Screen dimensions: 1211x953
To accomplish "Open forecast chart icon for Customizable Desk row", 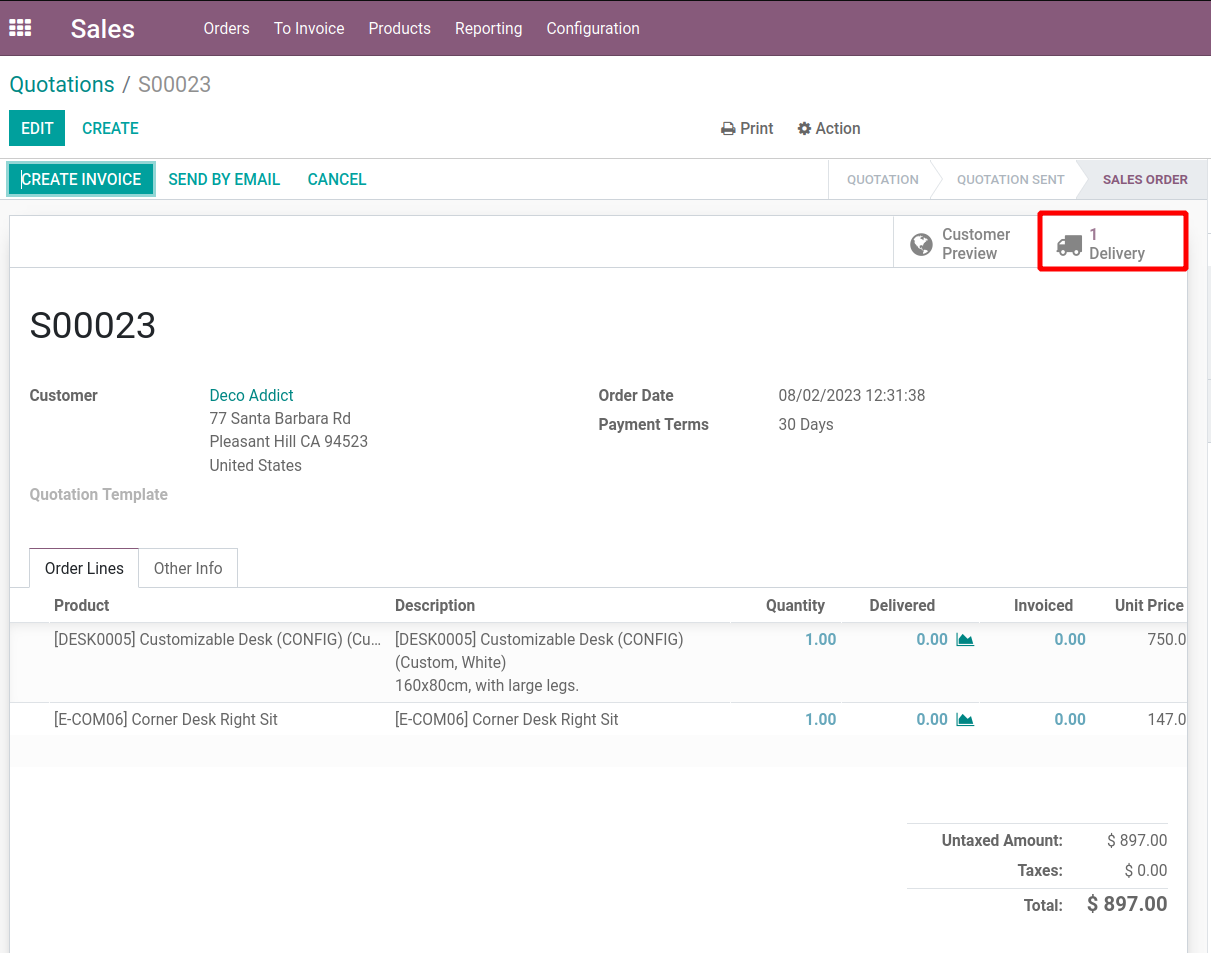I will pos(965,640).
